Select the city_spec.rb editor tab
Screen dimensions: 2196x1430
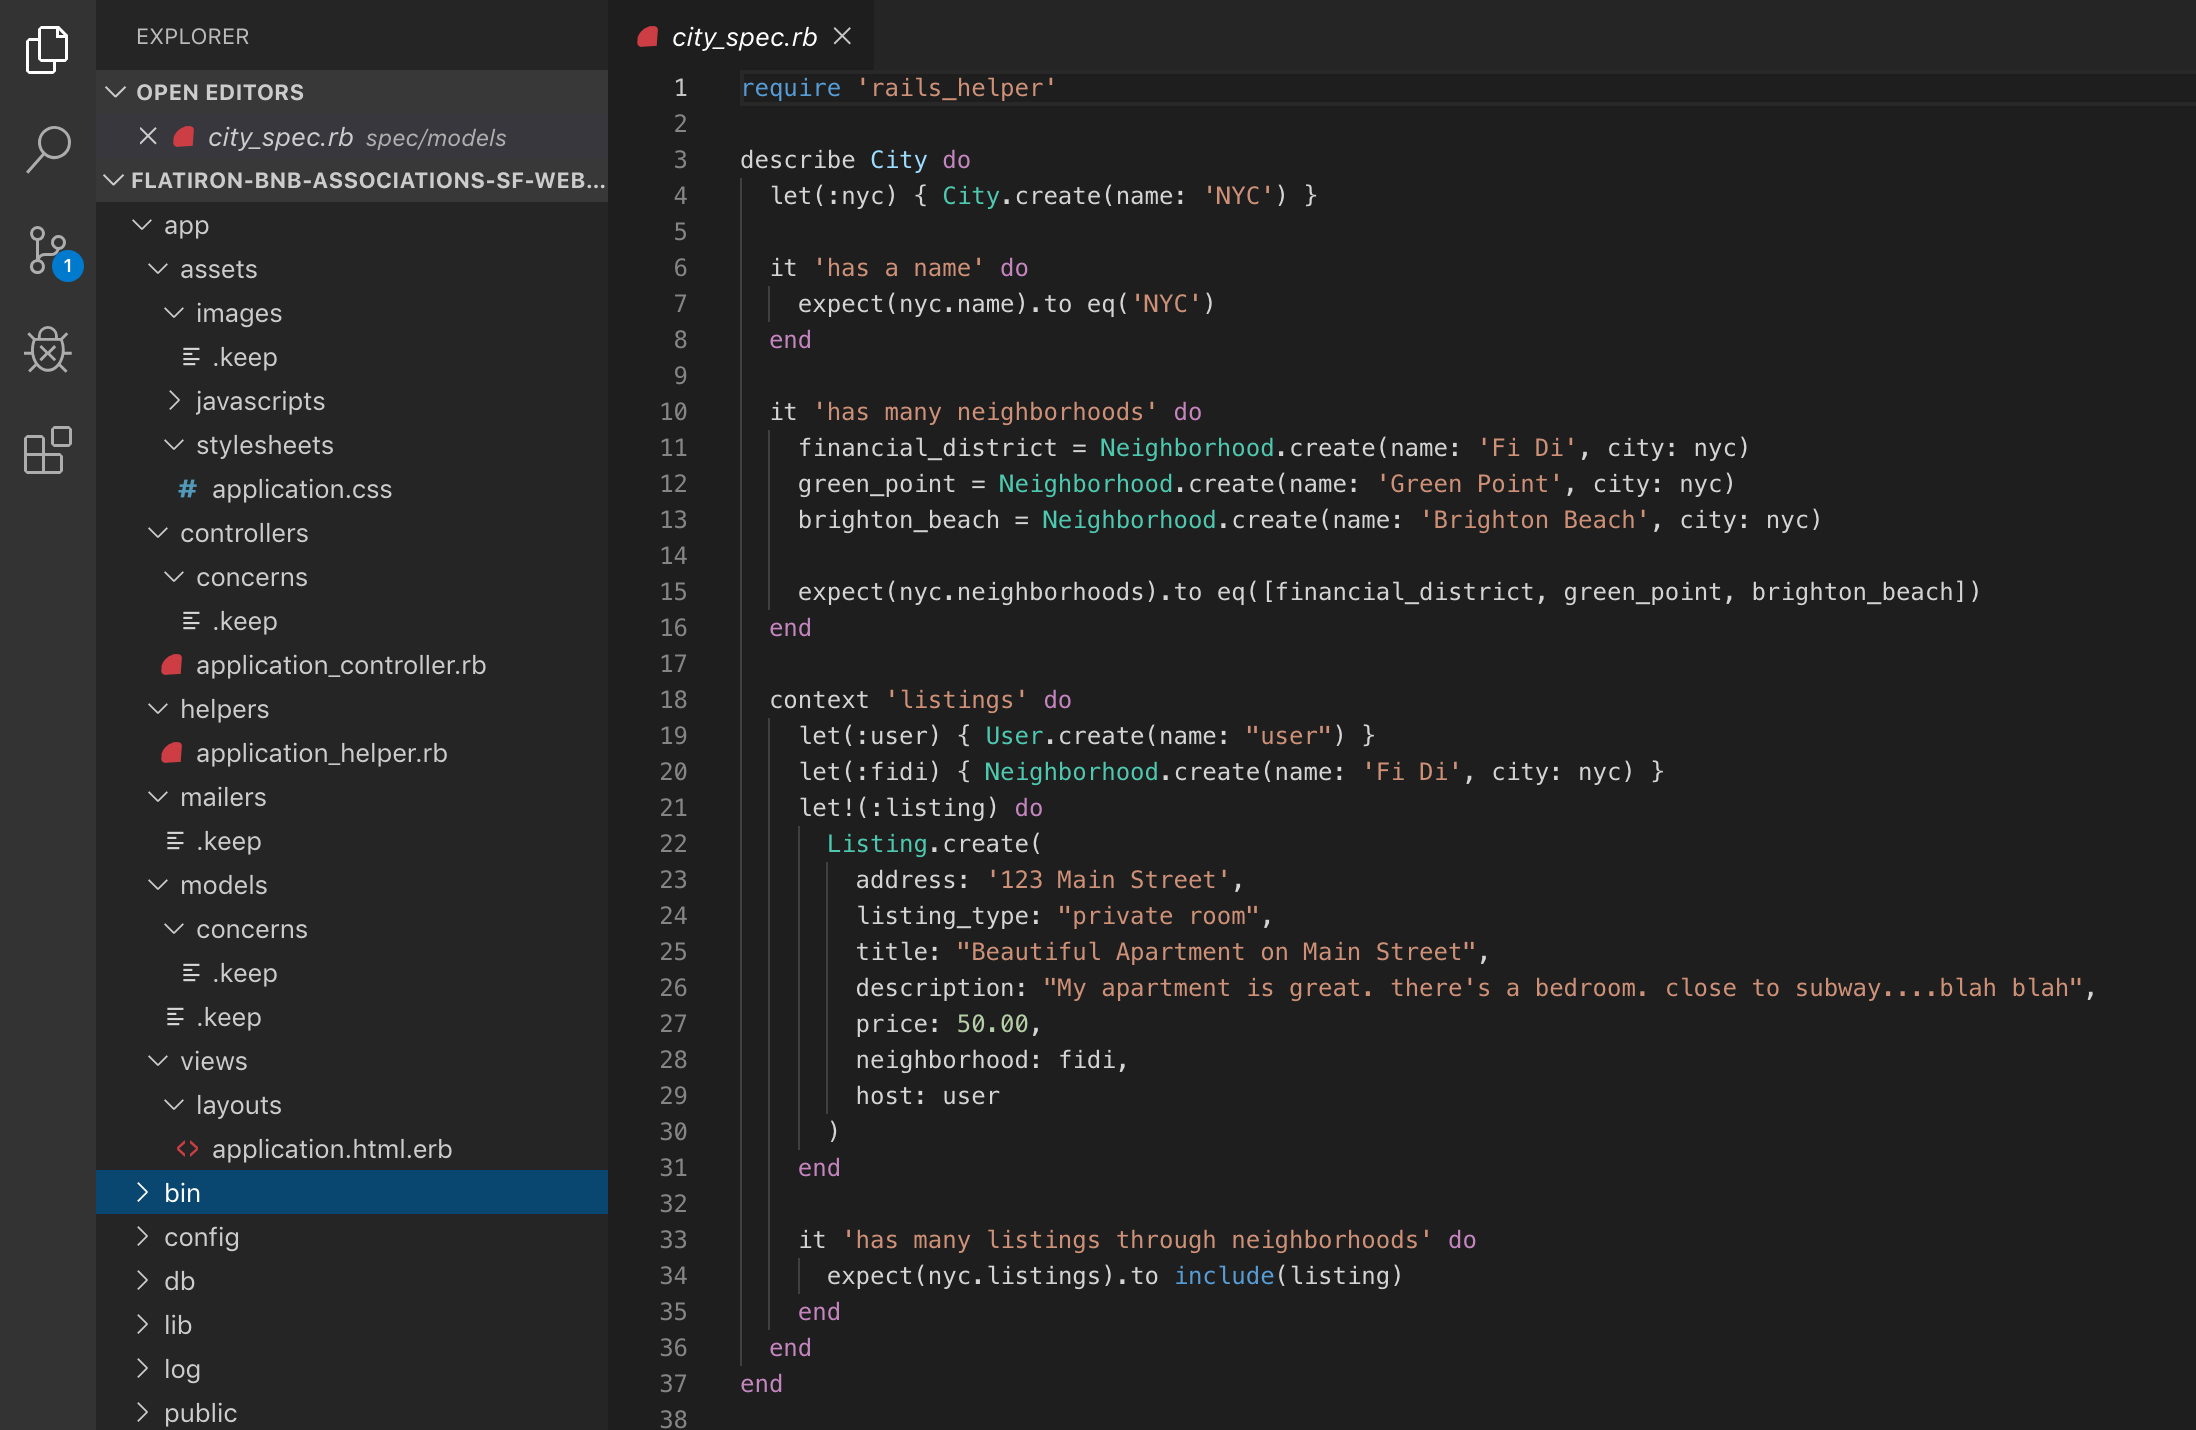(743, 37)
